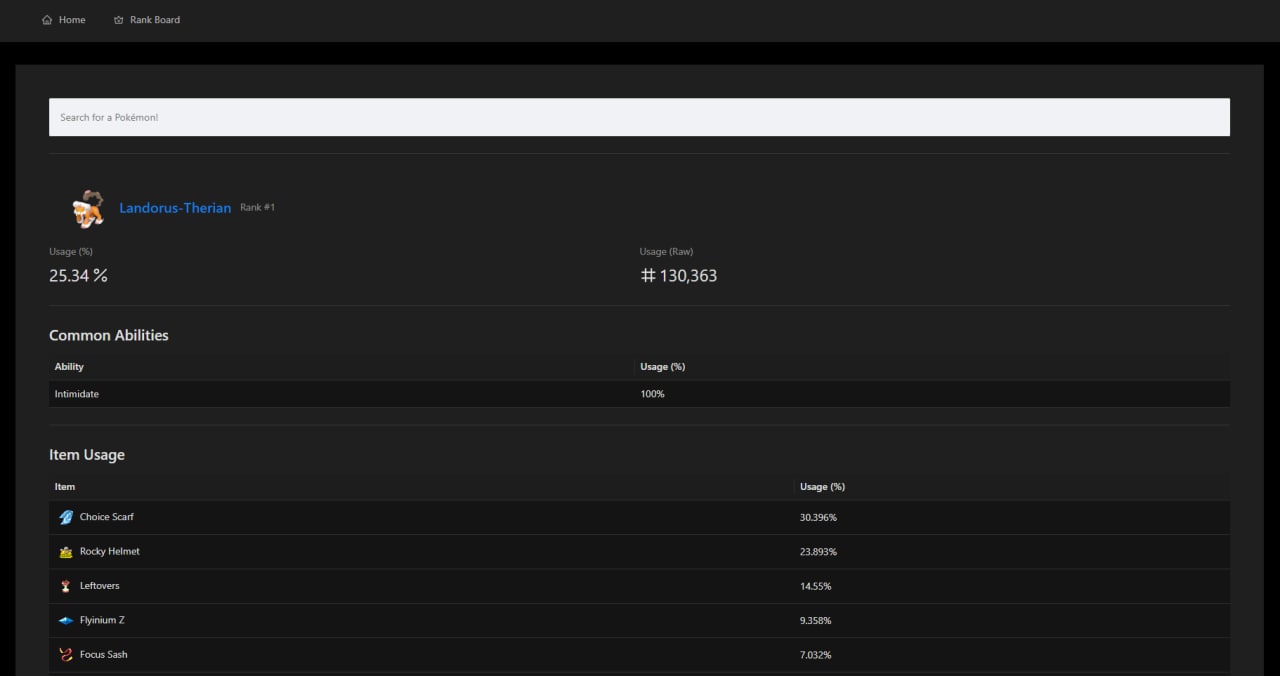Open the Landorus-Therian name link

[175, 208]
